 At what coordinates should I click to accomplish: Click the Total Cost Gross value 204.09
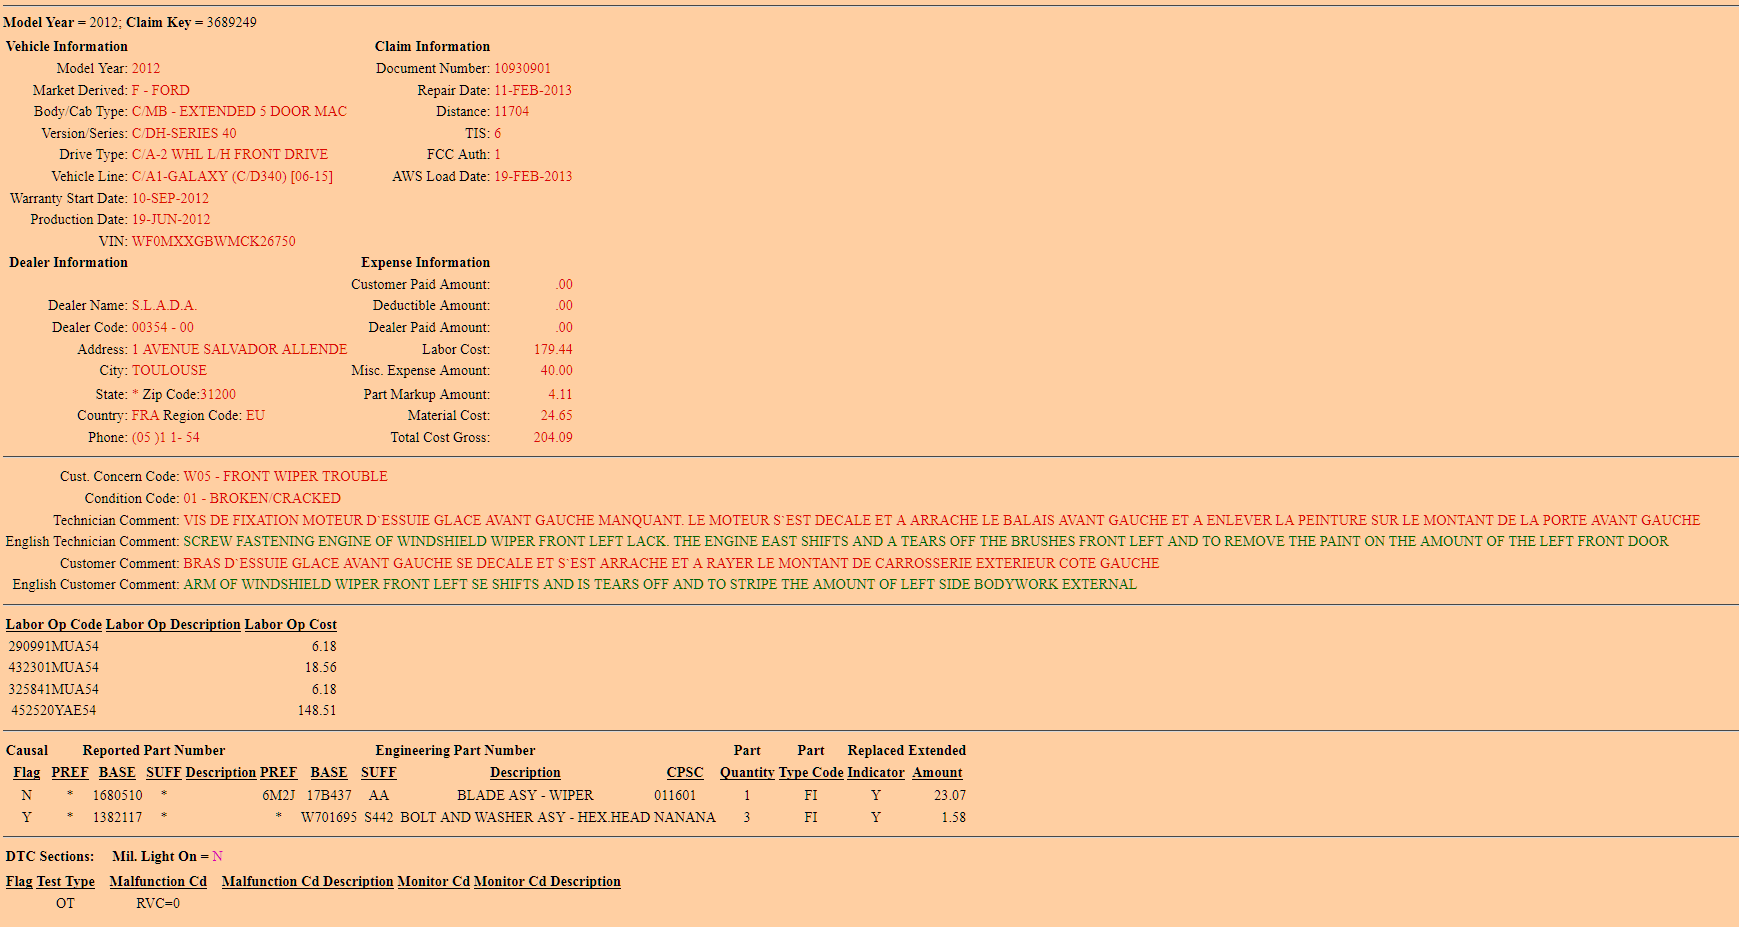[552, 437]
